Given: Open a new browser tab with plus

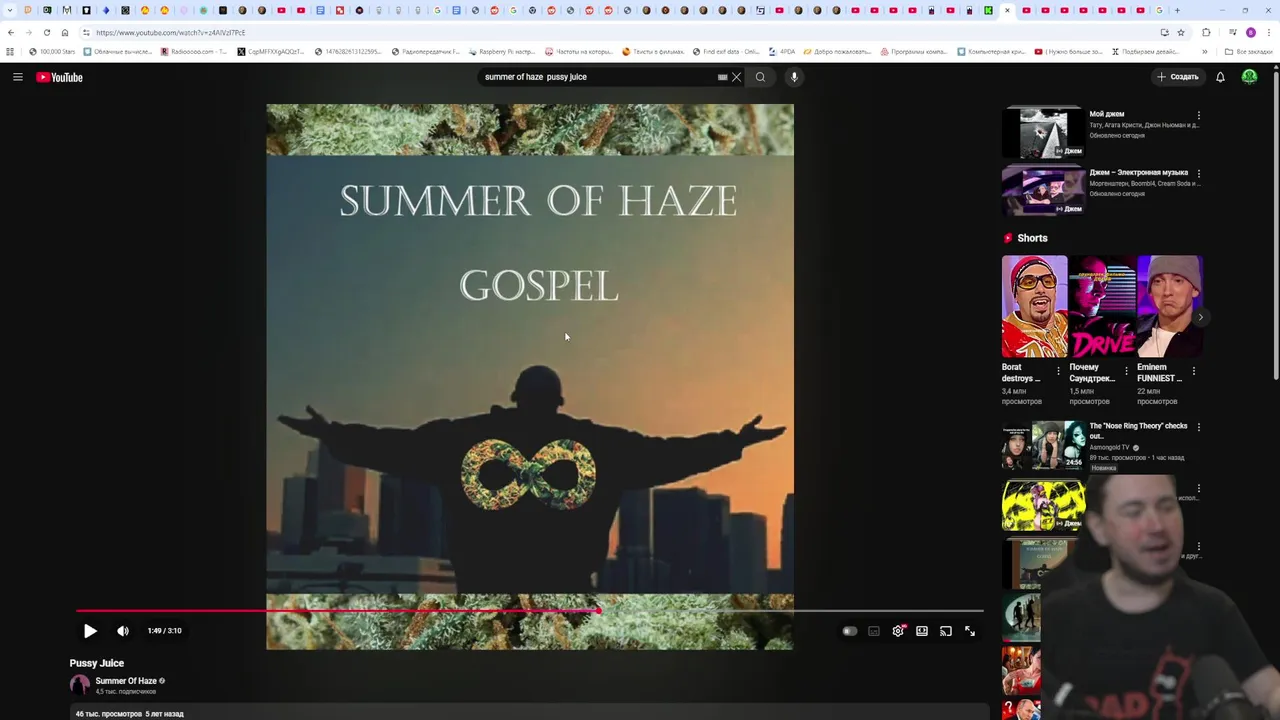Looking at the screenshot, I should pos(1177,10).
